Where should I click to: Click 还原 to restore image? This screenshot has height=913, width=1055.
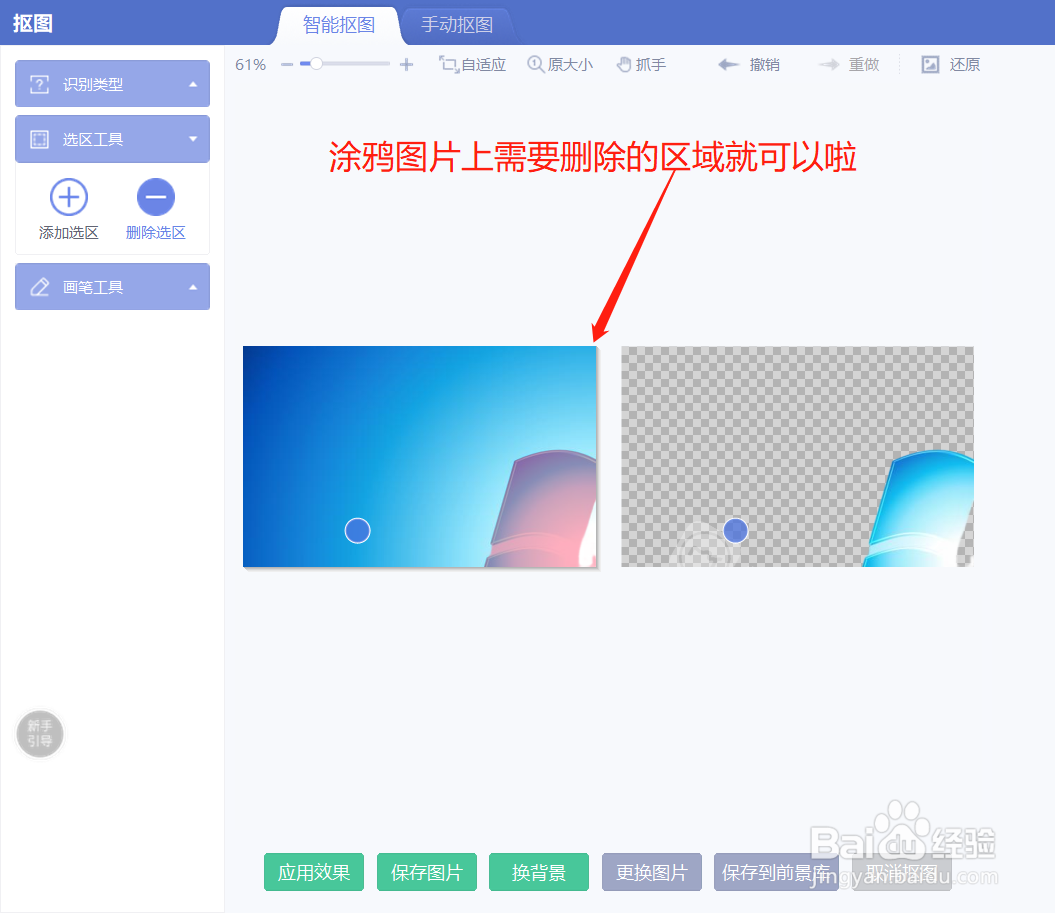pos(951,65)
